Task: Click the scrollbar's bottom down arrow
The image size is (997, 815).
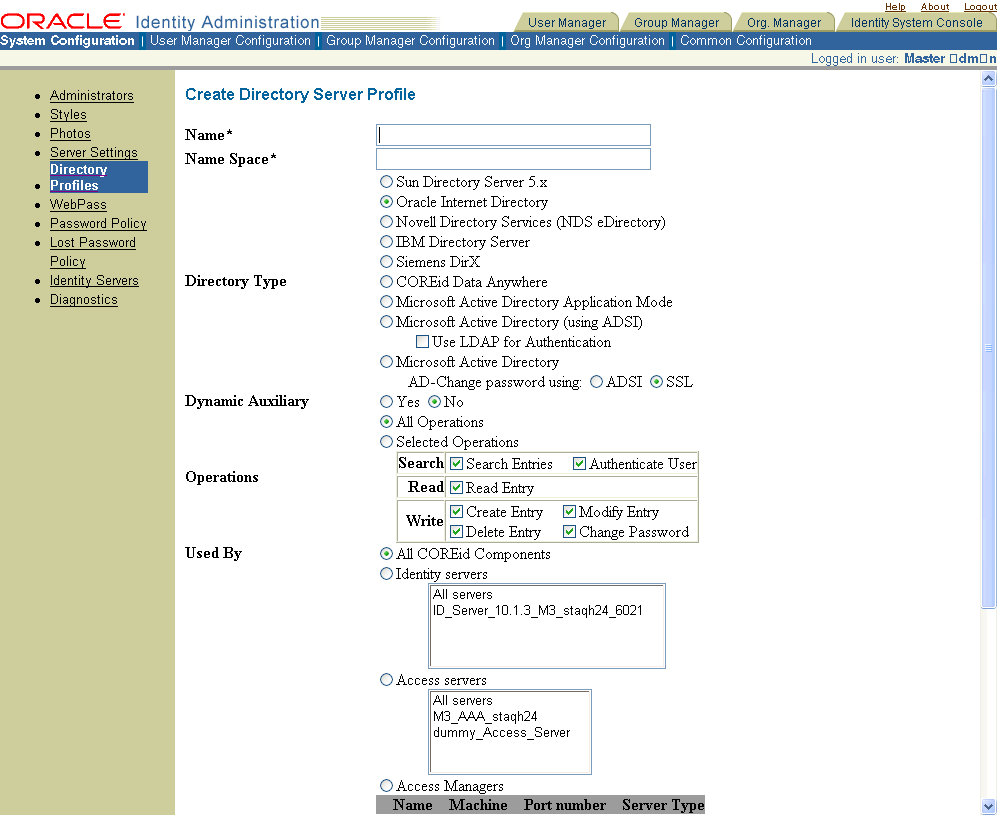Action: [989, 806]
